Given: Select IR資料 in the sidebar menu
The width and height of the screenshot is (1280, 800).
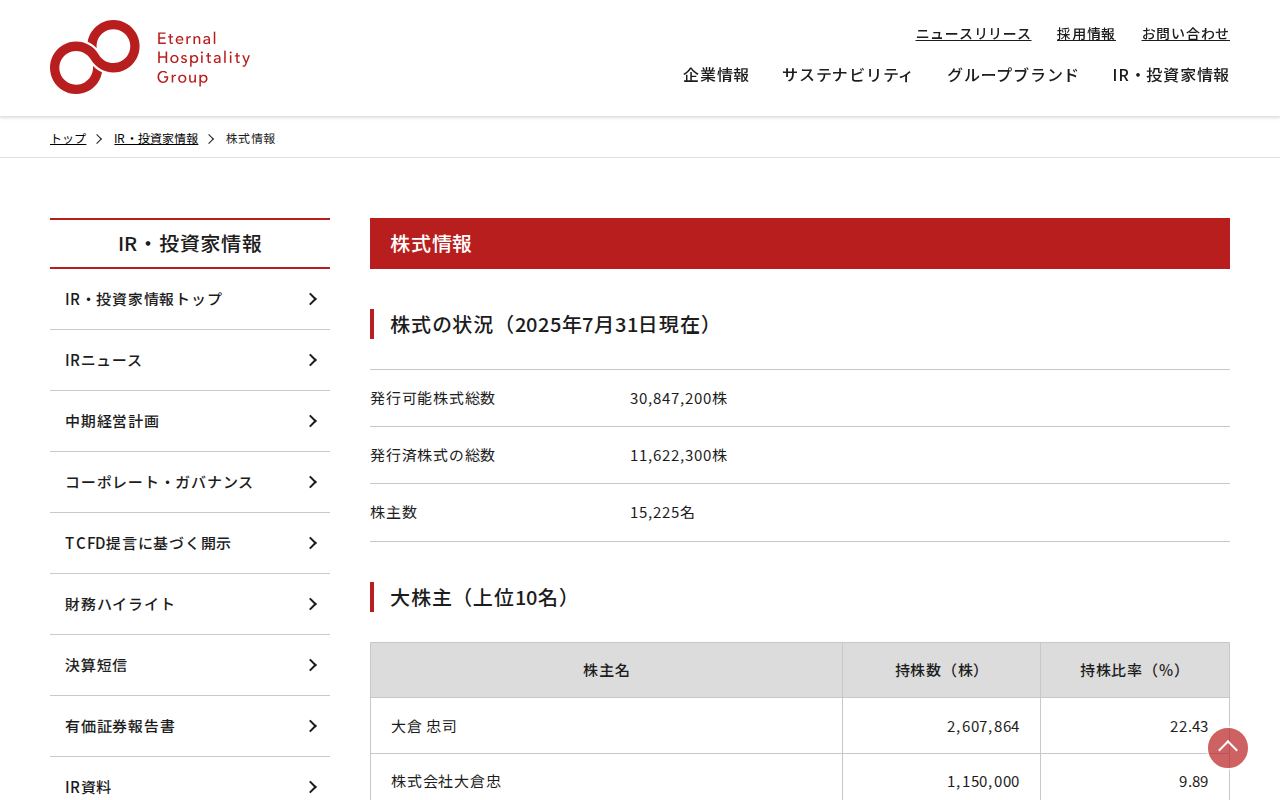Looking at the screenshot, I should point(190,782).
